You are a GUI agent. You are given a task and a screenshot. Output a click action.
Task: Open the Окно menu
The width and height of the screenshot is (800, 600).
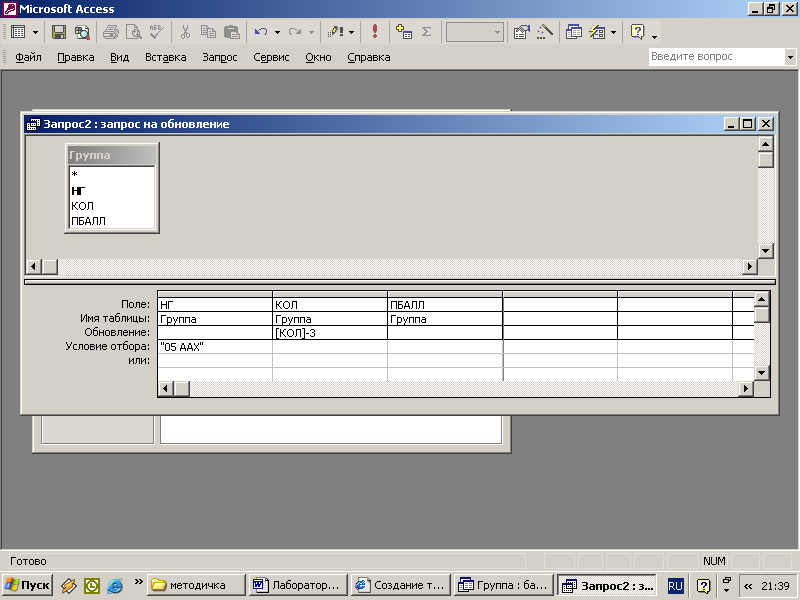[x=318, y=57]
